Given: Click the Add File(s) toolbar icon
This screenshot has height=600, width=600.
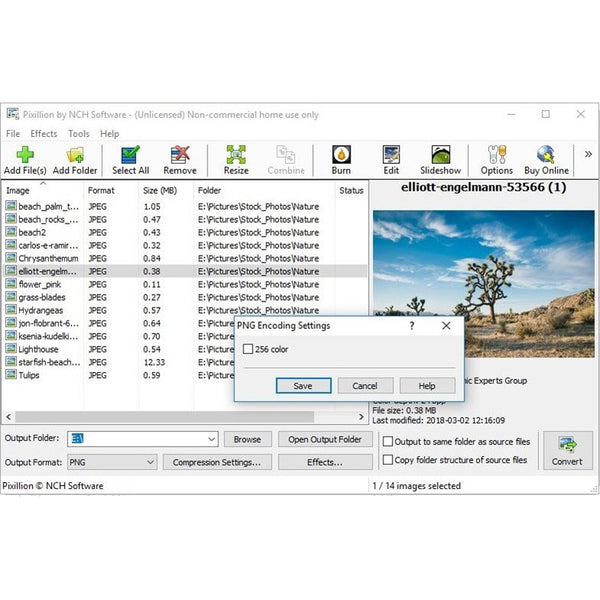Looking at the screenshot, I should click(x=25, y=160).
